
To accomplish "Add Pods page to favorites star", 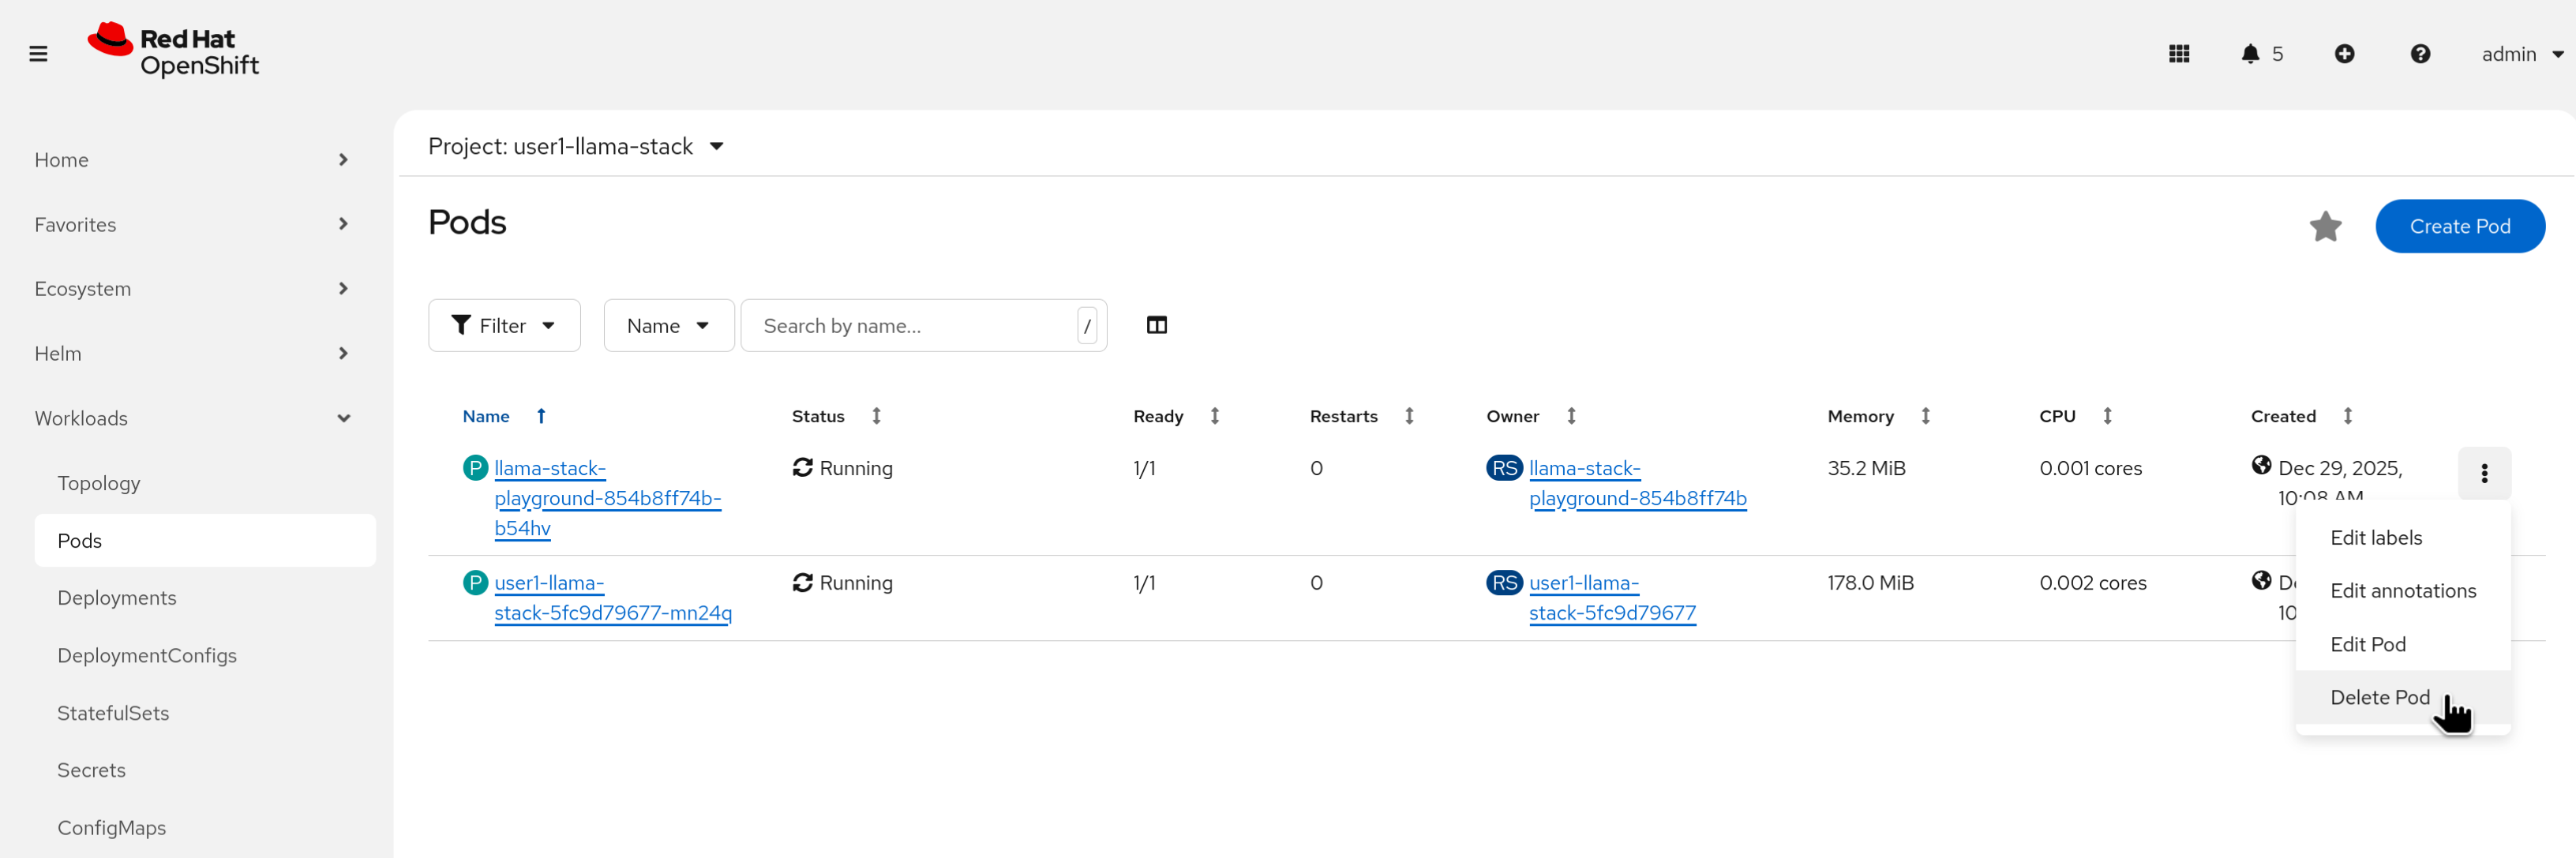I will (x=2325, y=226).
